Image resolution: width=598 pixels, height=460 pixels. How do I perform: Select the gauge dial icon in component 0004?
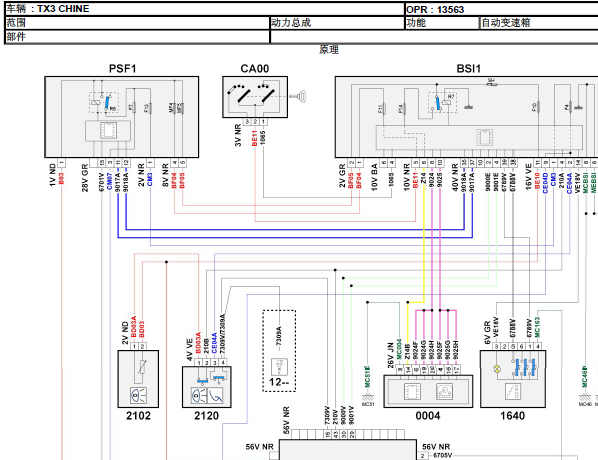point(444,391)
